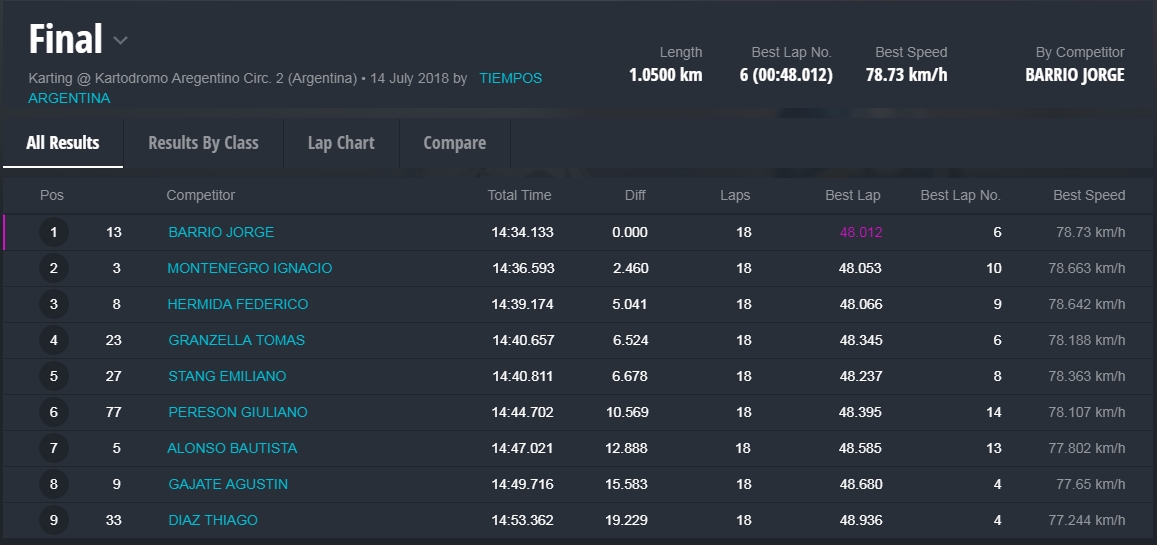Click on DIAZ THIAGO's name
The width and height of the screenshot is (1157, 545).
213,520
